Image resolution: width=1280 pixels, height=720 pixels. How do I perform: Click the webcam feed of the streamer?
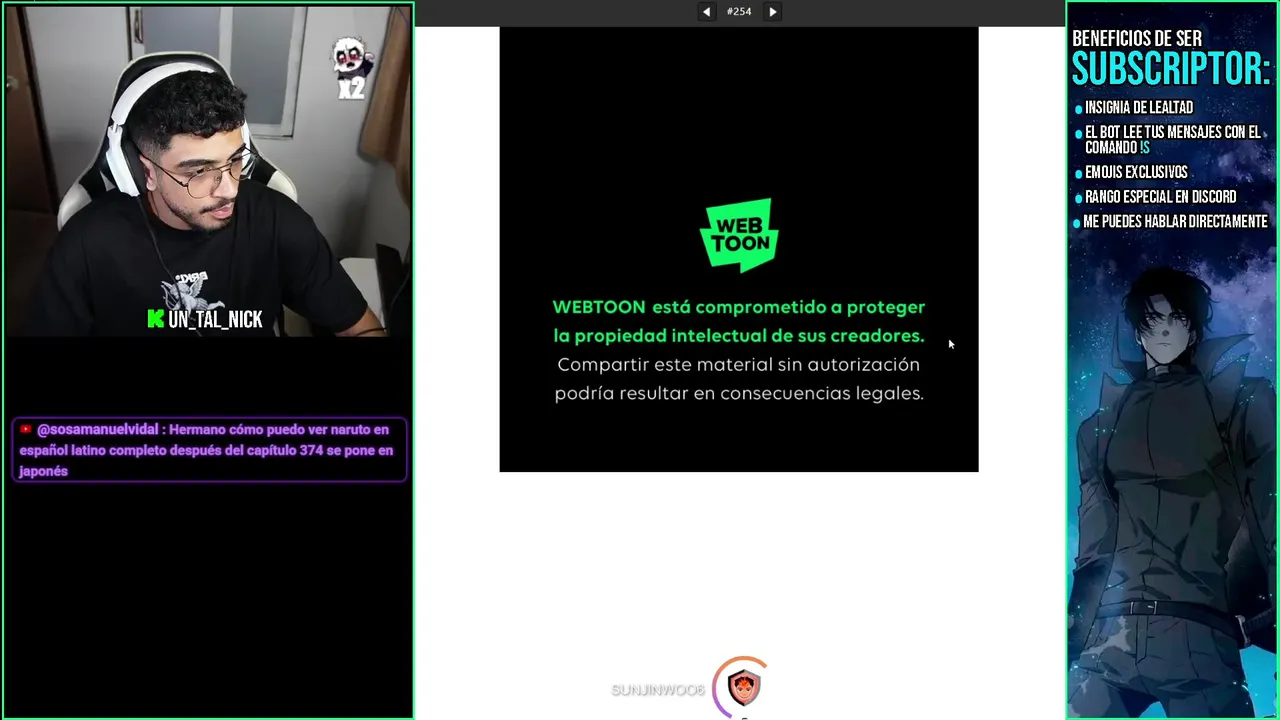point(207,170)
